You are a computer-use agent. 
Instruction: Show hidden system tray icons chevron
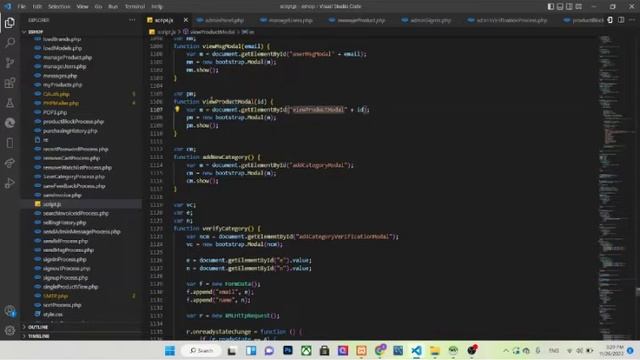[x=506, y=351]
